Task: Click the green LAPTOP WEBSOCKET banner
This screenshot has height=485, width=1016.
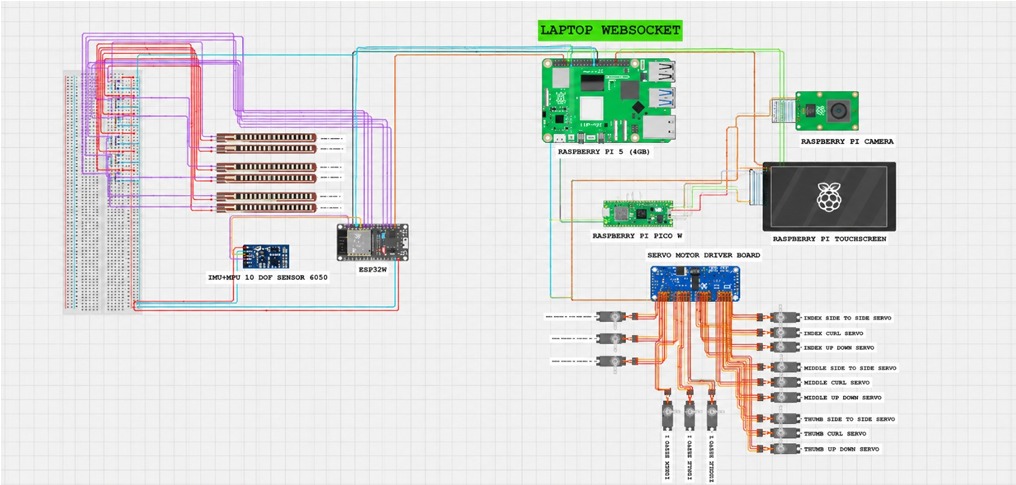Action: [610, 30]
